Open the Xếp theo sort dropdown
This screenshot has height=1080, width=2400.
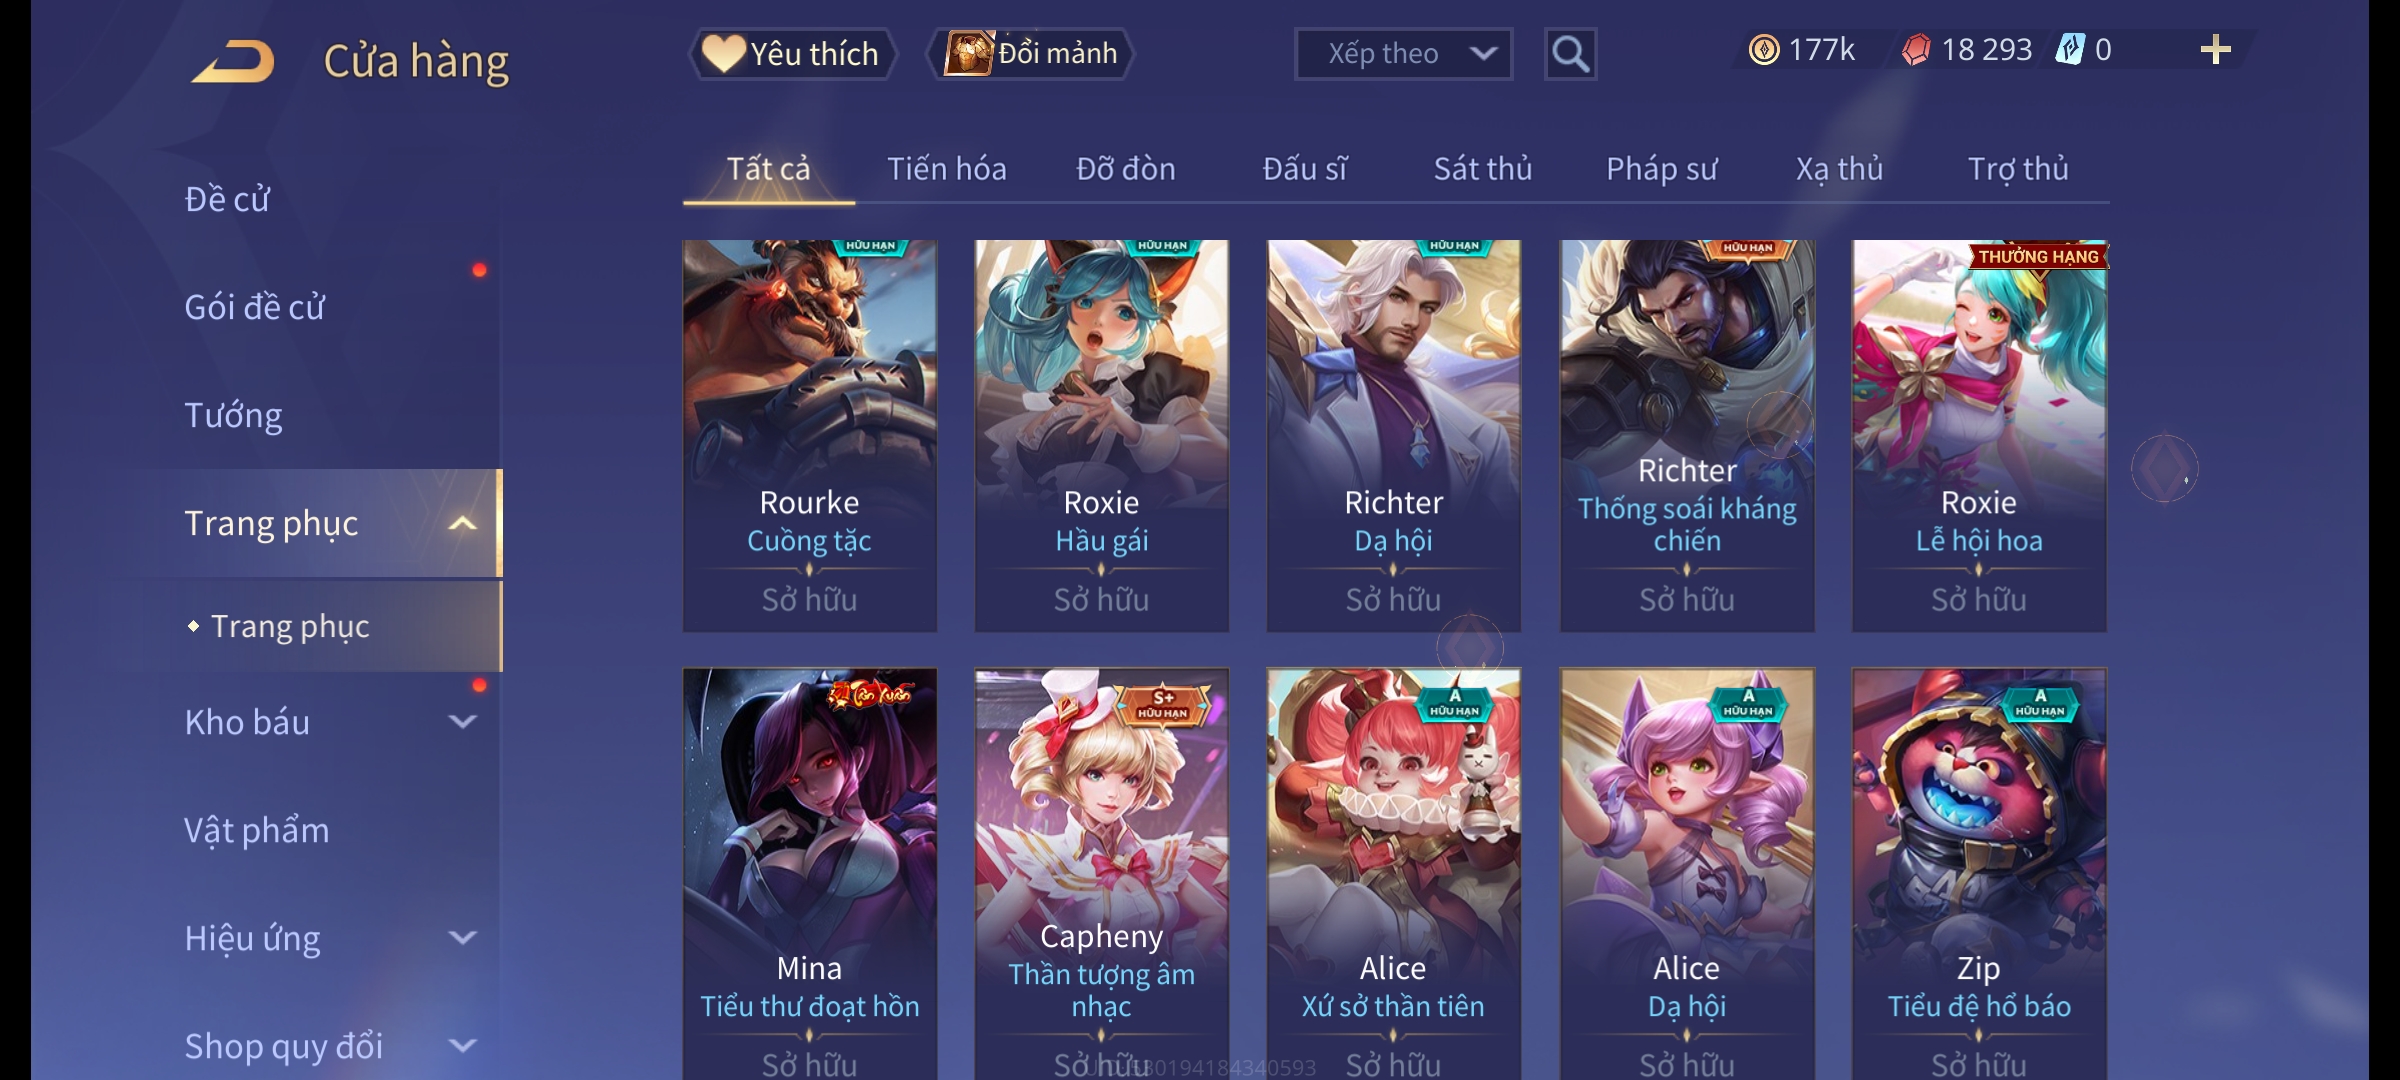click(x=1403, y=54)
